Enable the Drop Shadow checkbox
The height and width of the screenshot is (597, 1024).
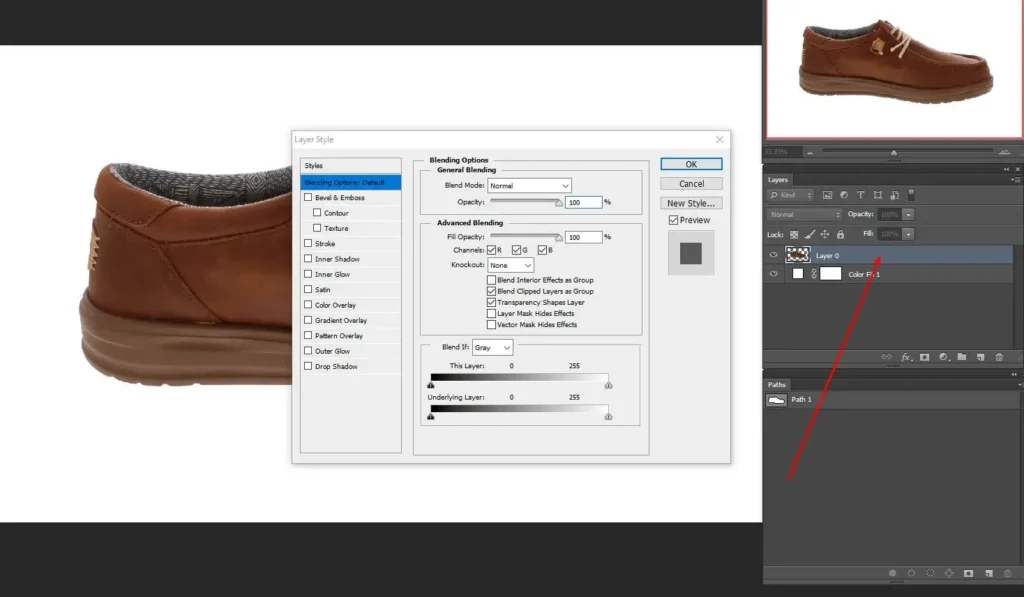[308, 366]
